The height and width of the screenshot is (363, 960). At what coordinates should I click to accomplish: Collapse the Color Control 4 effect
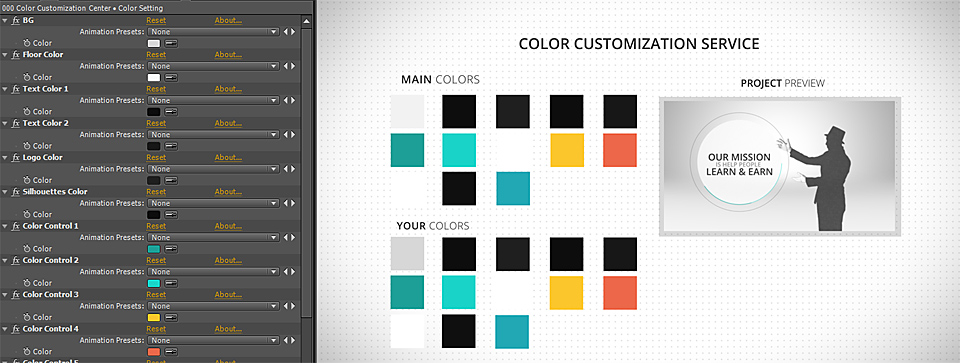point(5,329)
